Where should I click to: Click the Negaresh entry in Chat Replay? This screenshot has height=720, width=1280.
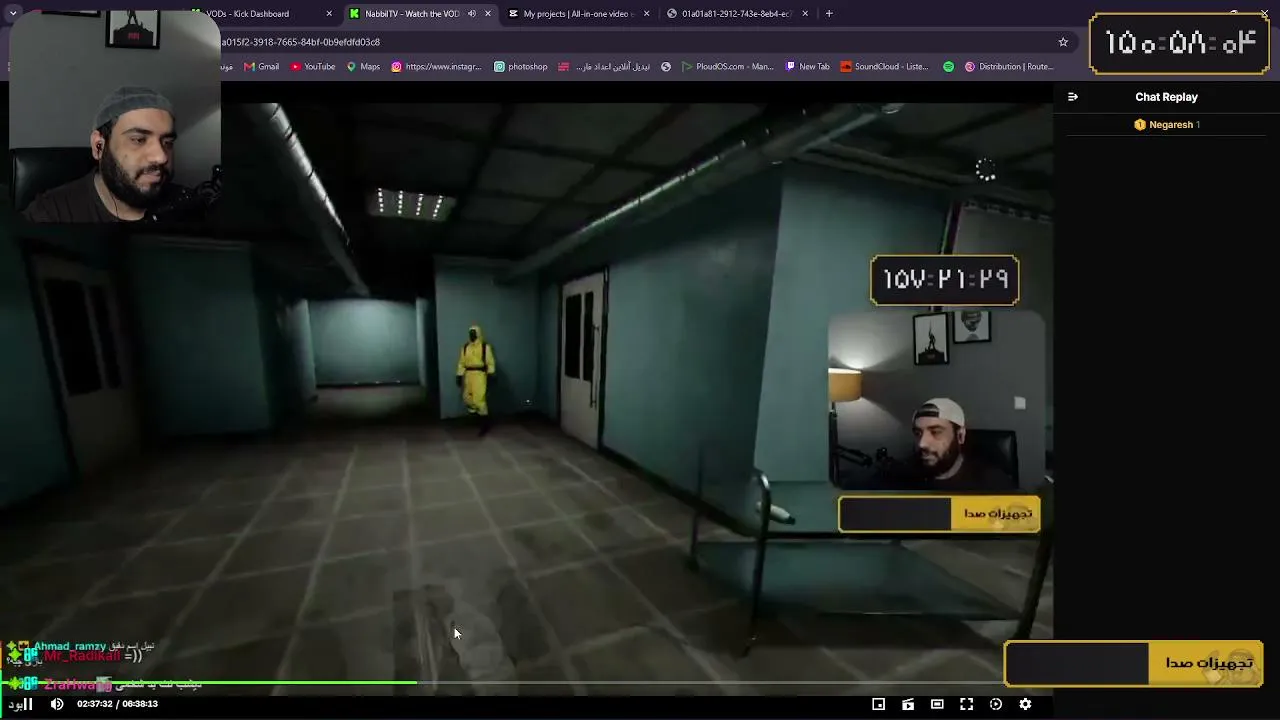(1167, 125)
